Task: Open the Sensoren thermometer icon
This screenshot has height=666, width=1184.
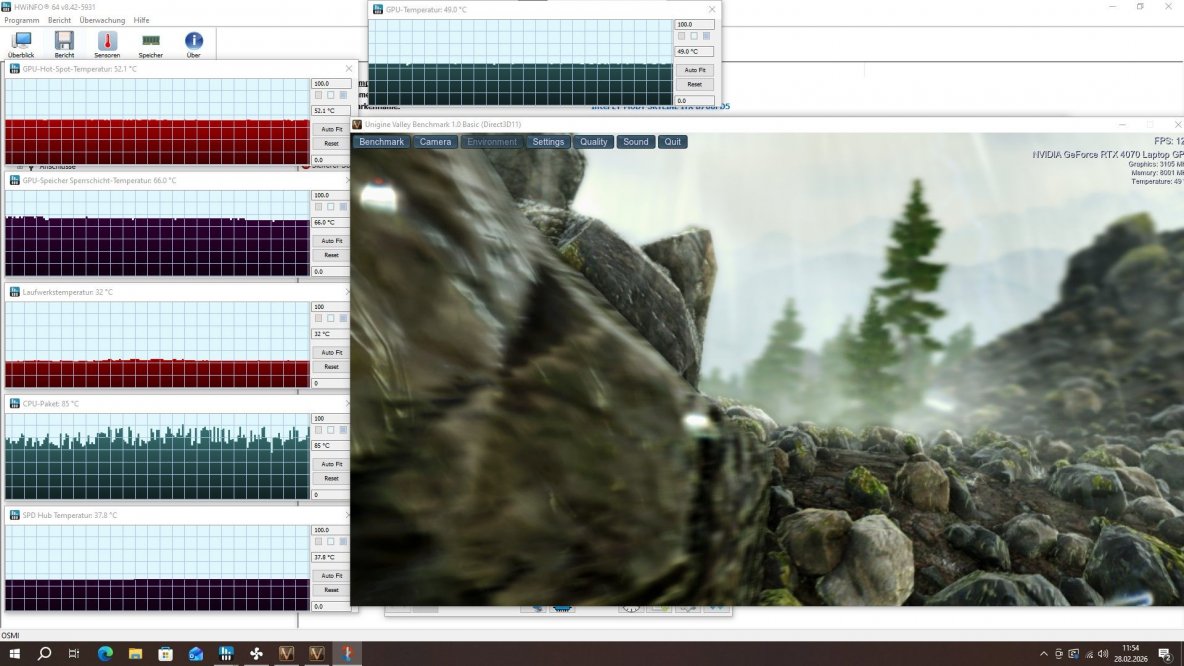Action: 107,44
